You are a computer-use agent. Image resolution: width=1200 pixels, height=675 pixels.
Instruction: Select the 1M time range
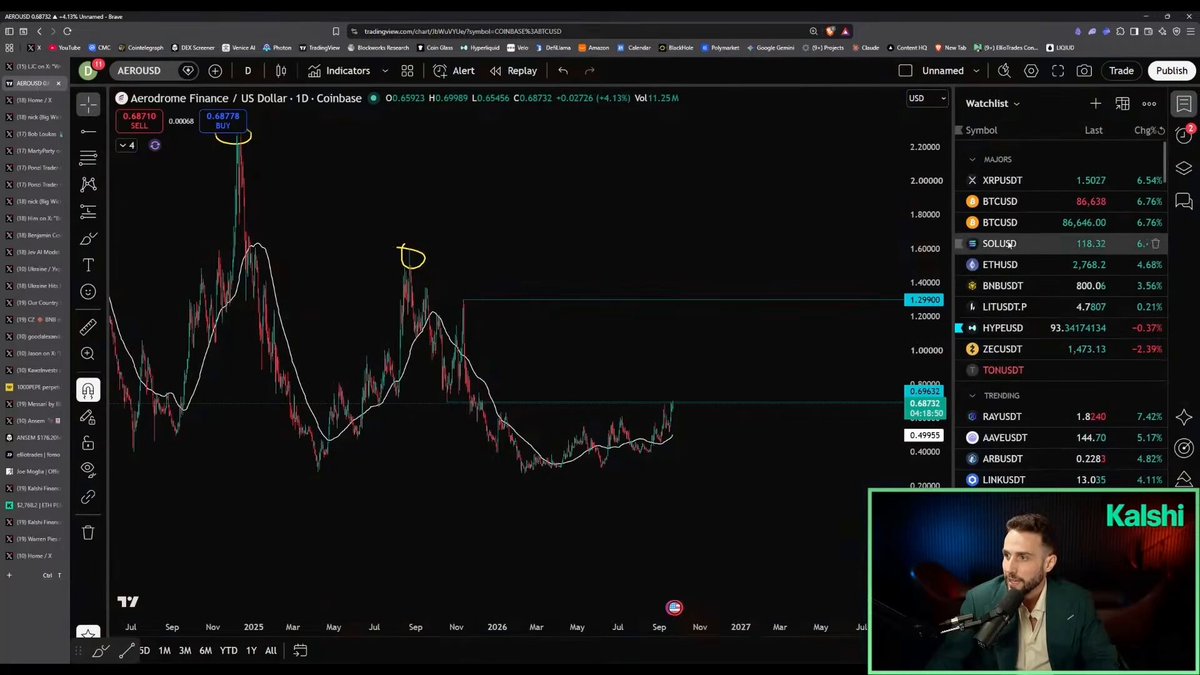[164, 651]
